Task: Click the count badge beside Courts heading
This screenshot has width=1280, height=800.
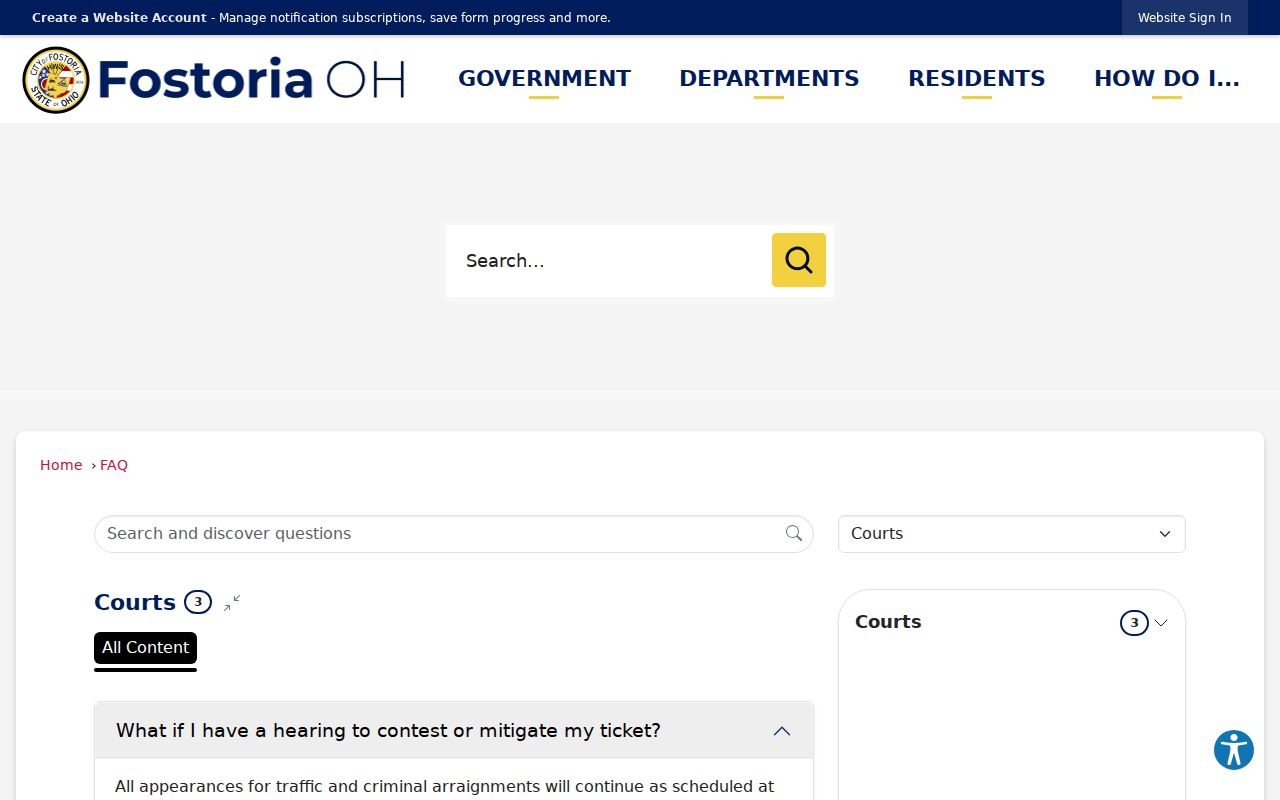Action: pyautogui.click(x=198, y=602)
